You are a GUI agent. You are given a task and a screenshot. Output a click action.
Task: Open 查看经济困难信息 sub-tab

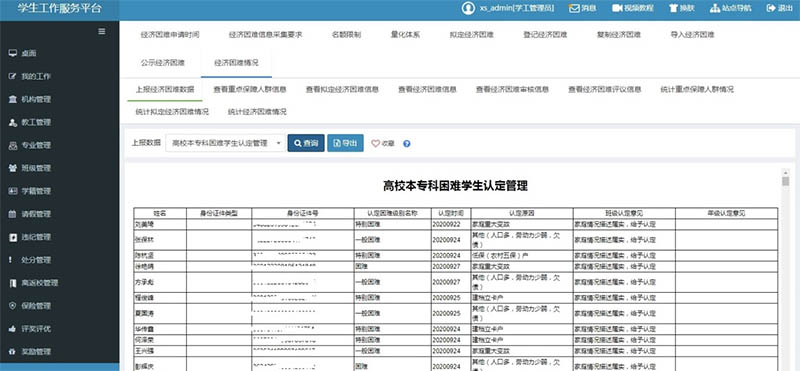point(428,89)
